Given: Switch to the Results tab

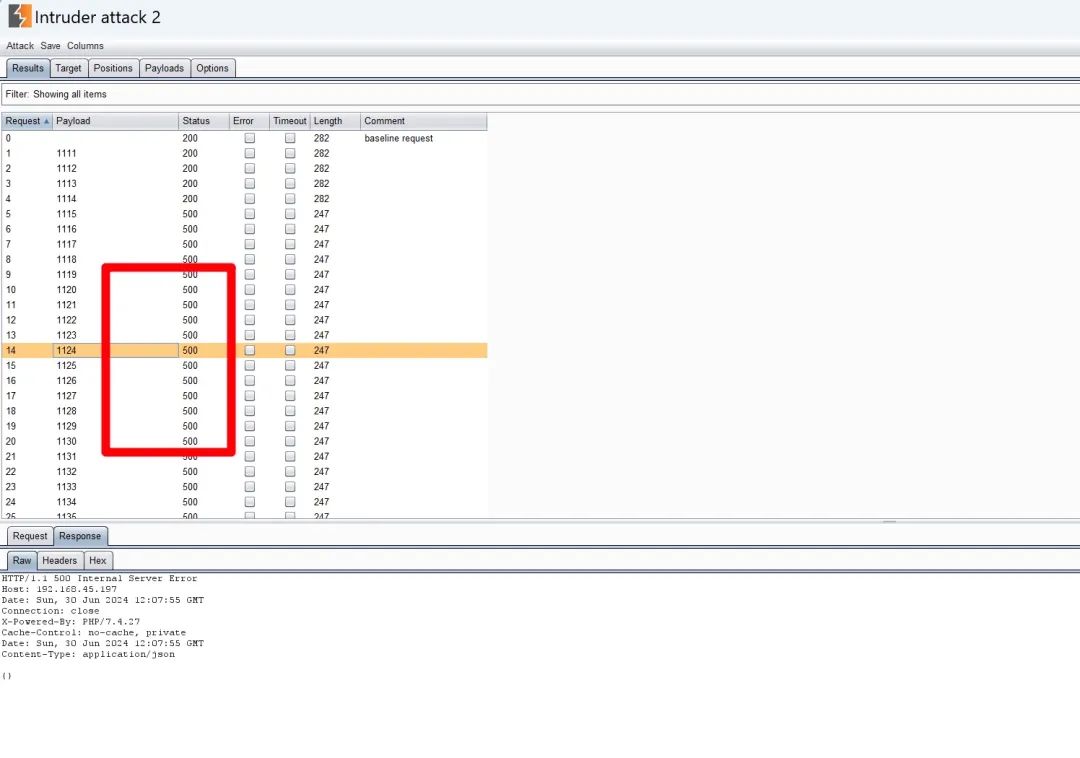Looking at the screenshot, I should tap(28, 68).
